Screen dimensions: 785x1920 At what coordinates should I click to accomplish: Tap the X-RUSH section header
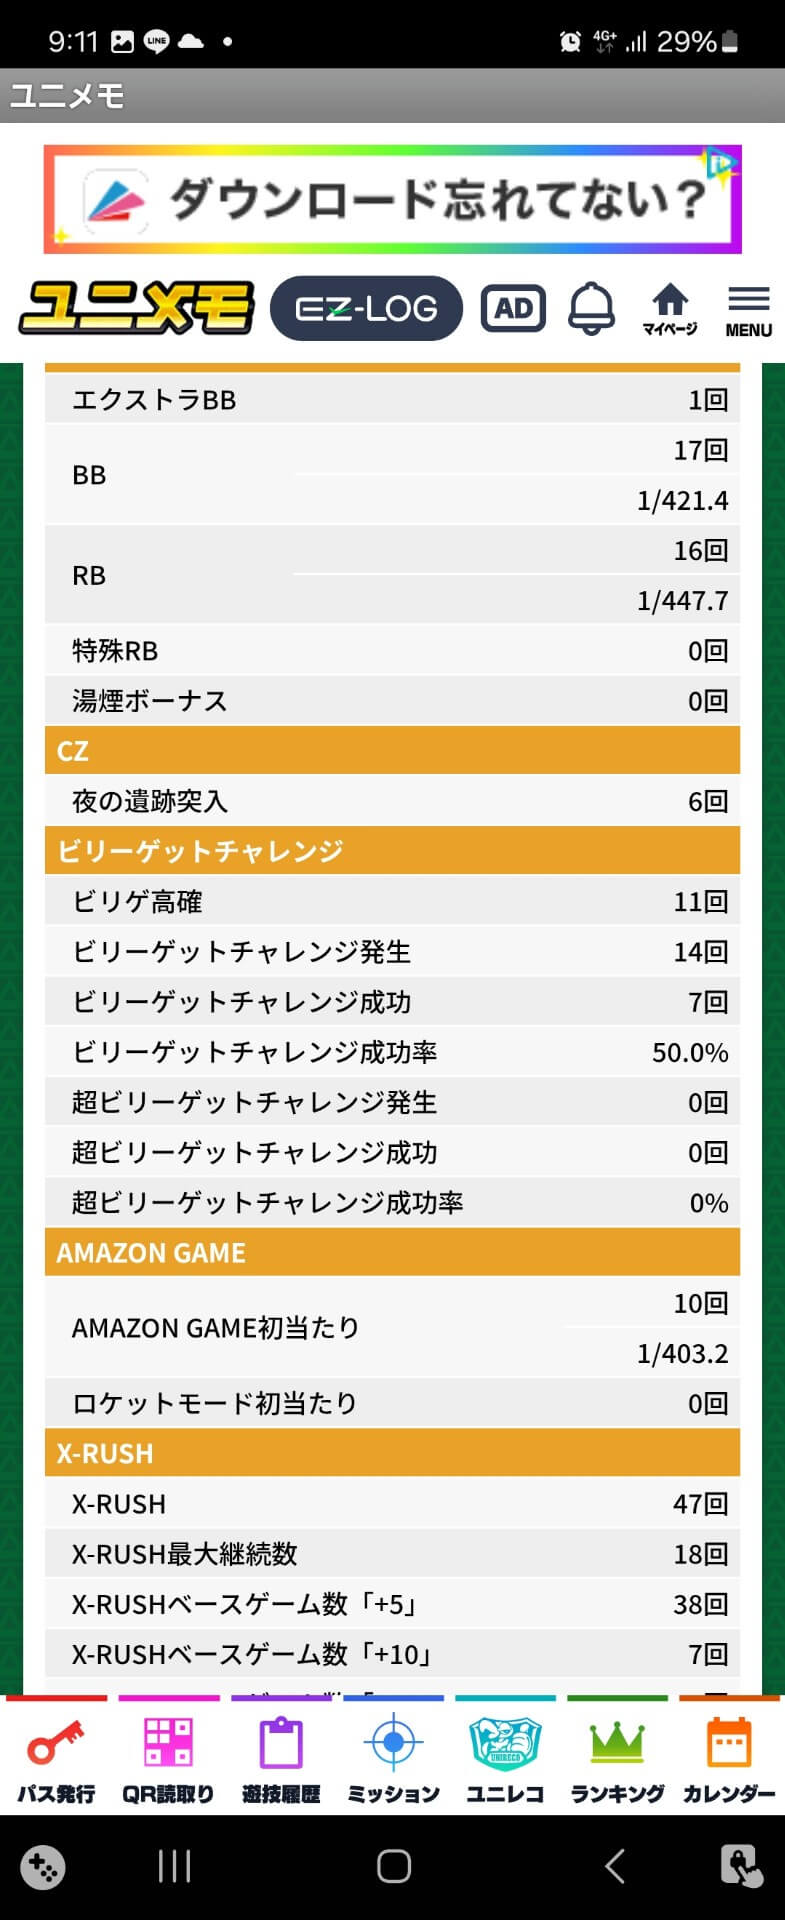point(392,1453)
